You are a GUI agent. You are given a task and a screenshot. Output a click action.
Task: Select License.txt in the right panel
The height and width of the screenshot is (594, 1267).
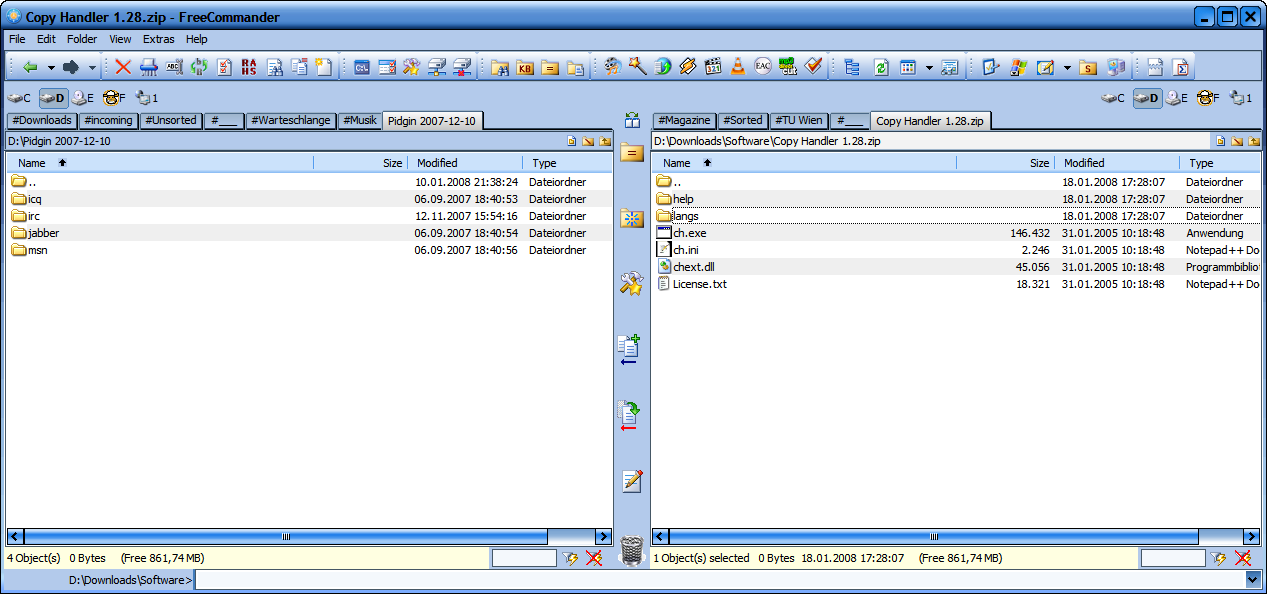699,284
